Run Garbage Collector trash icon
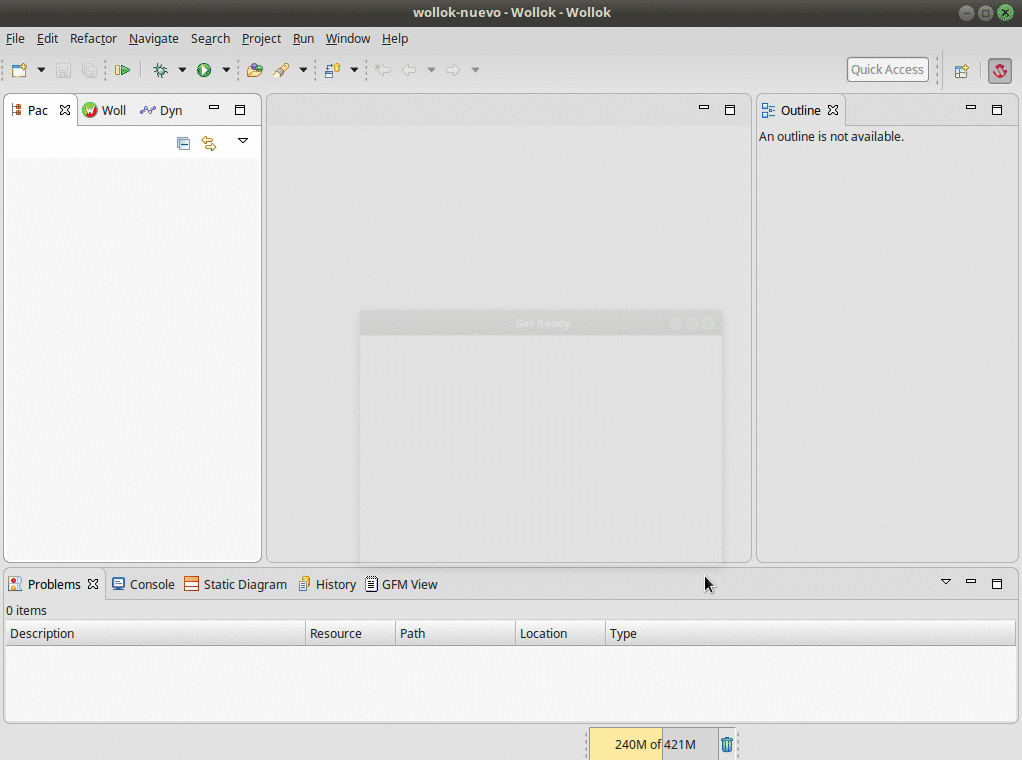This screenshot has width=1022, height=760. pyautogui.click(x=727, y=744)
